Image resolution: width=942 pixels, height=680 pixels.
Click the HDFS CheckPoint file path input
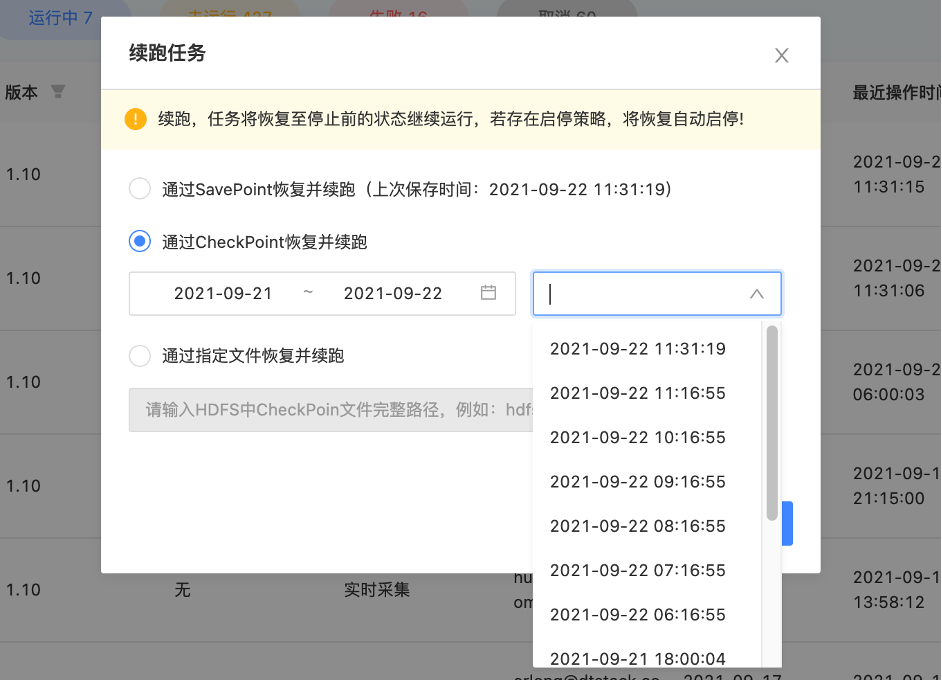click(x=331, y=410)
